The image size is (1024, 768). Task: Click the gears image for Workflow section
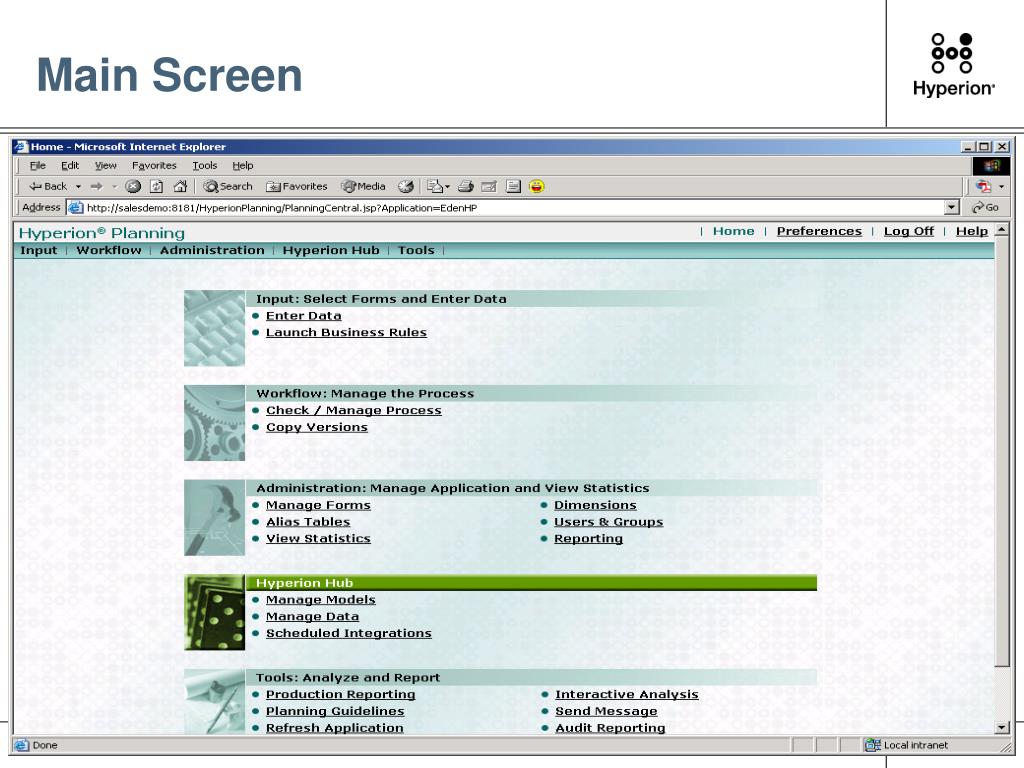click(x=215, y=423)
